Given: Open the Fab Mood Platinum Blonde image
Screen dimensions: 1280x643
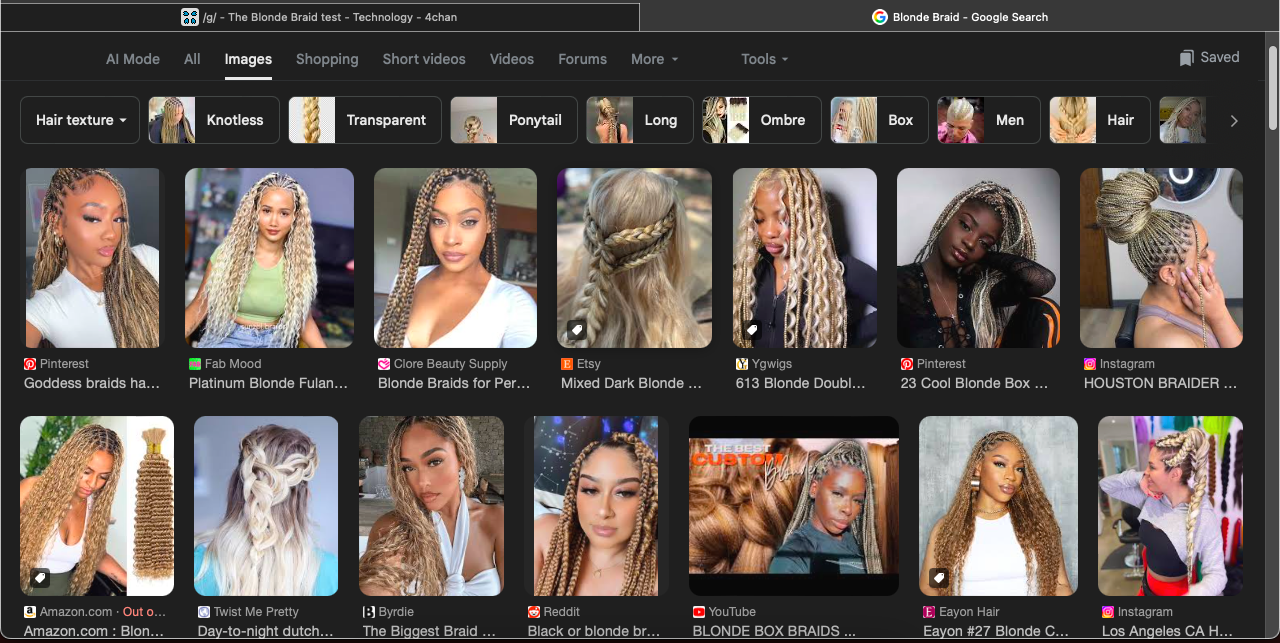Looking at the screenshot, I should point(269,258).
